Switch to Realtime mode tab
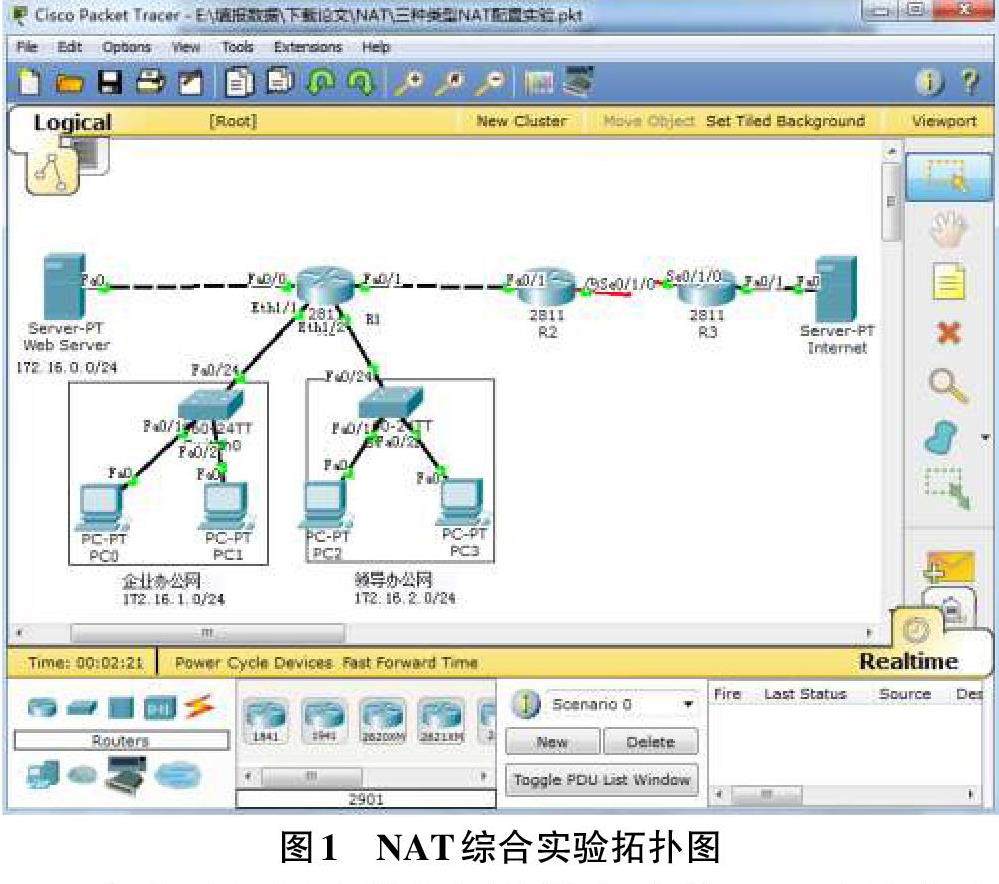The width and height of the screenshot is (999, 884). coord(908,662)
